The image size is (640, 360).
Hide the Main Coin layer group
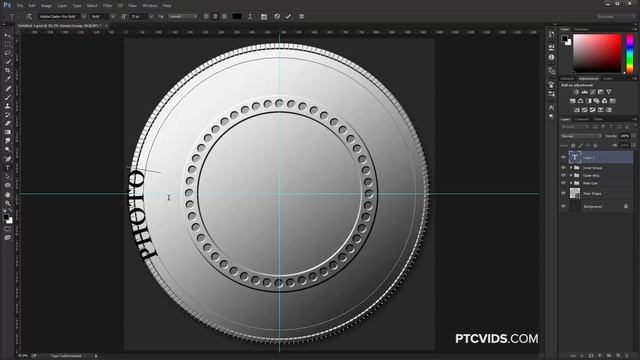(x=564, y=183)
